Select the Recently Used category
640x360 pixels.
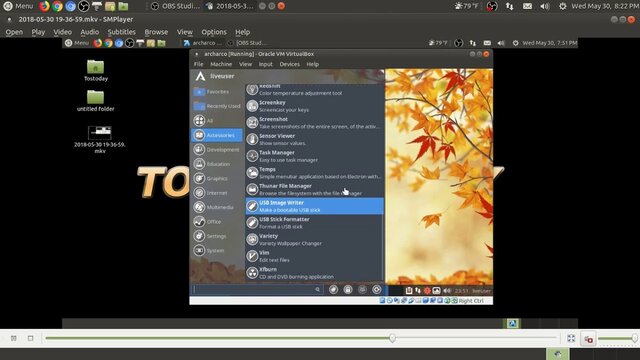(217, 106)
